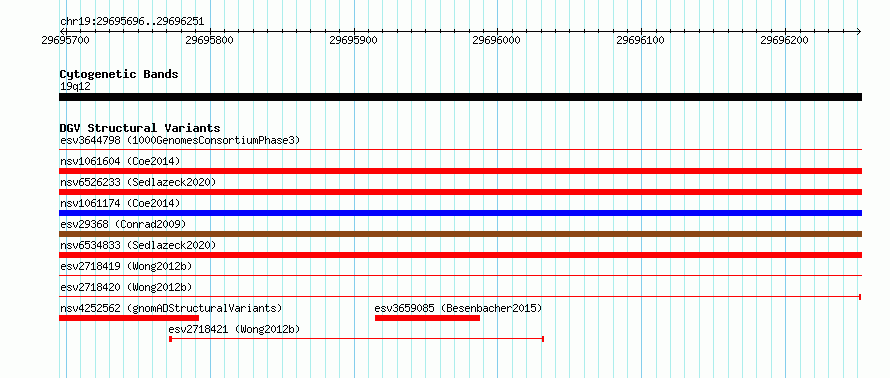Click the red bar under nsv6534833

[460, 255]
